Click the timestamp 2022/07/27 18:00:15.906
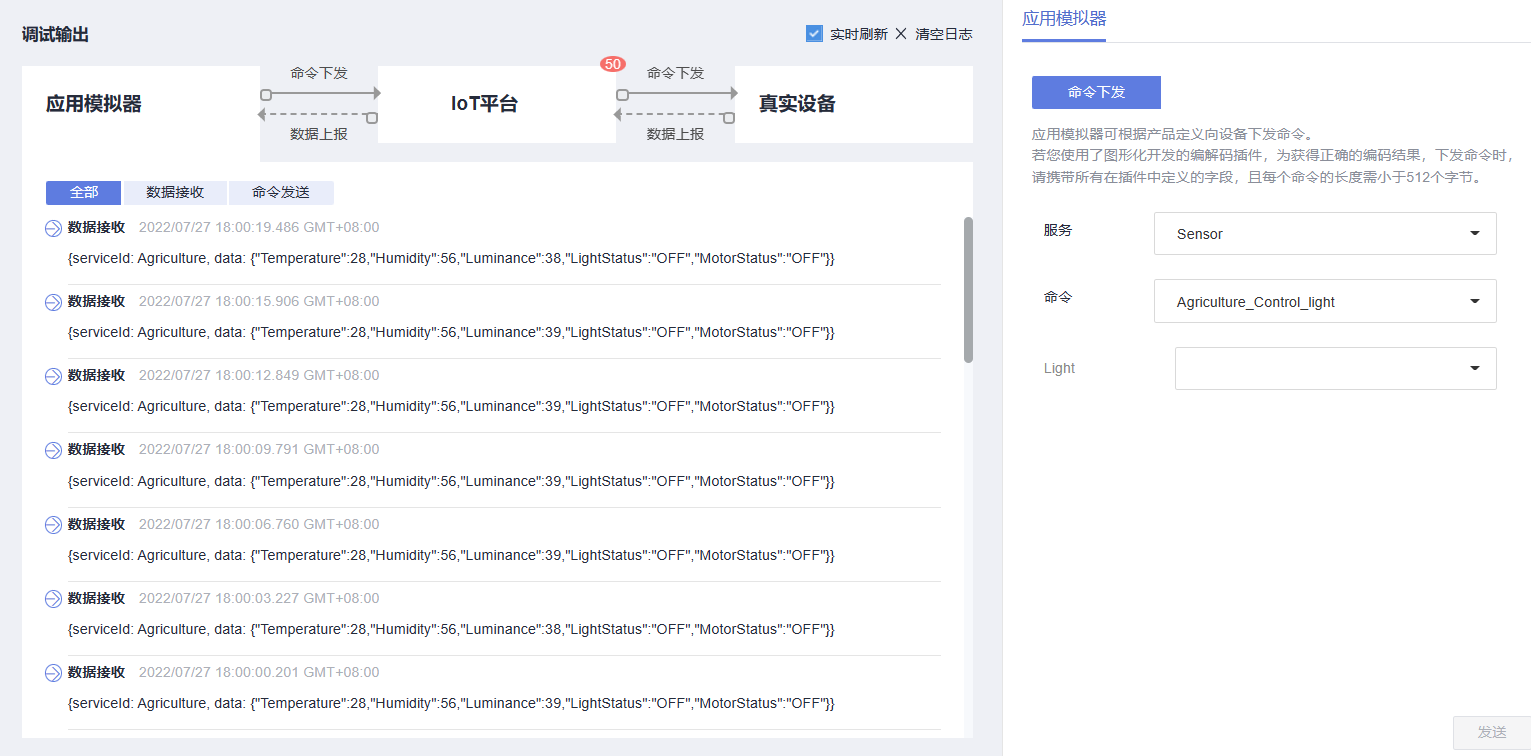 click(x=259, y=301)
